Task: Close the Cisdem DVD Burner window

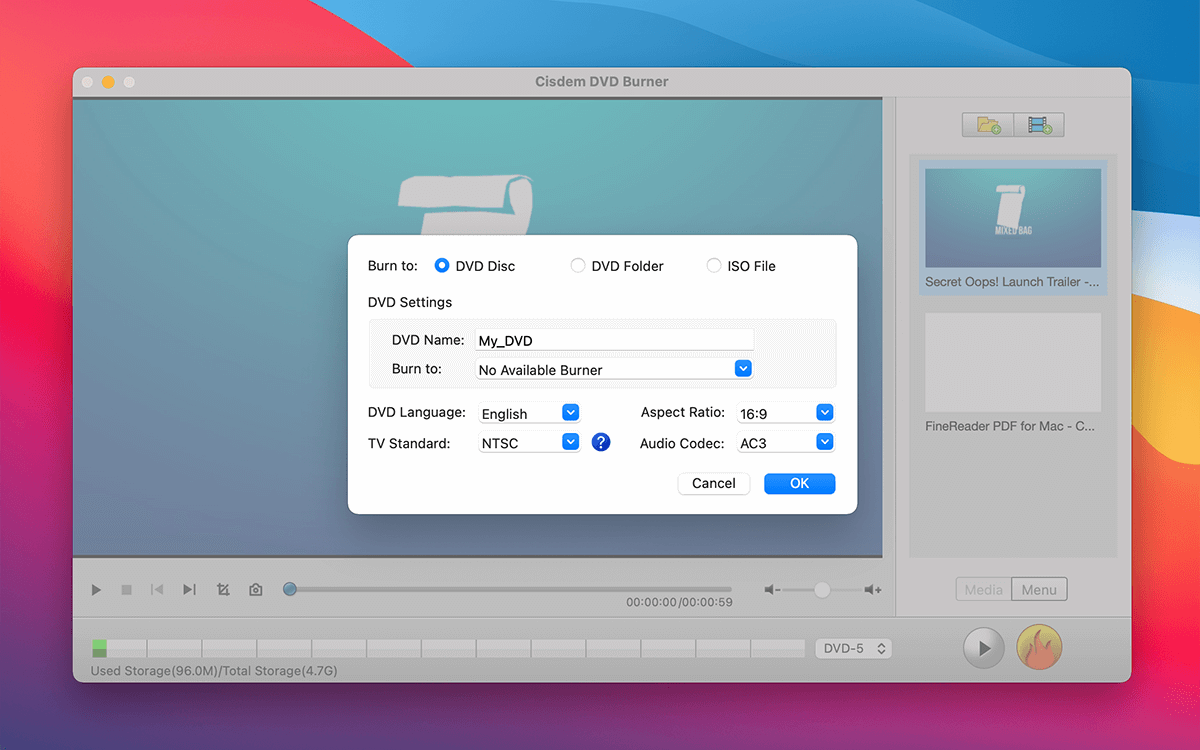Action: click(87, 82)
